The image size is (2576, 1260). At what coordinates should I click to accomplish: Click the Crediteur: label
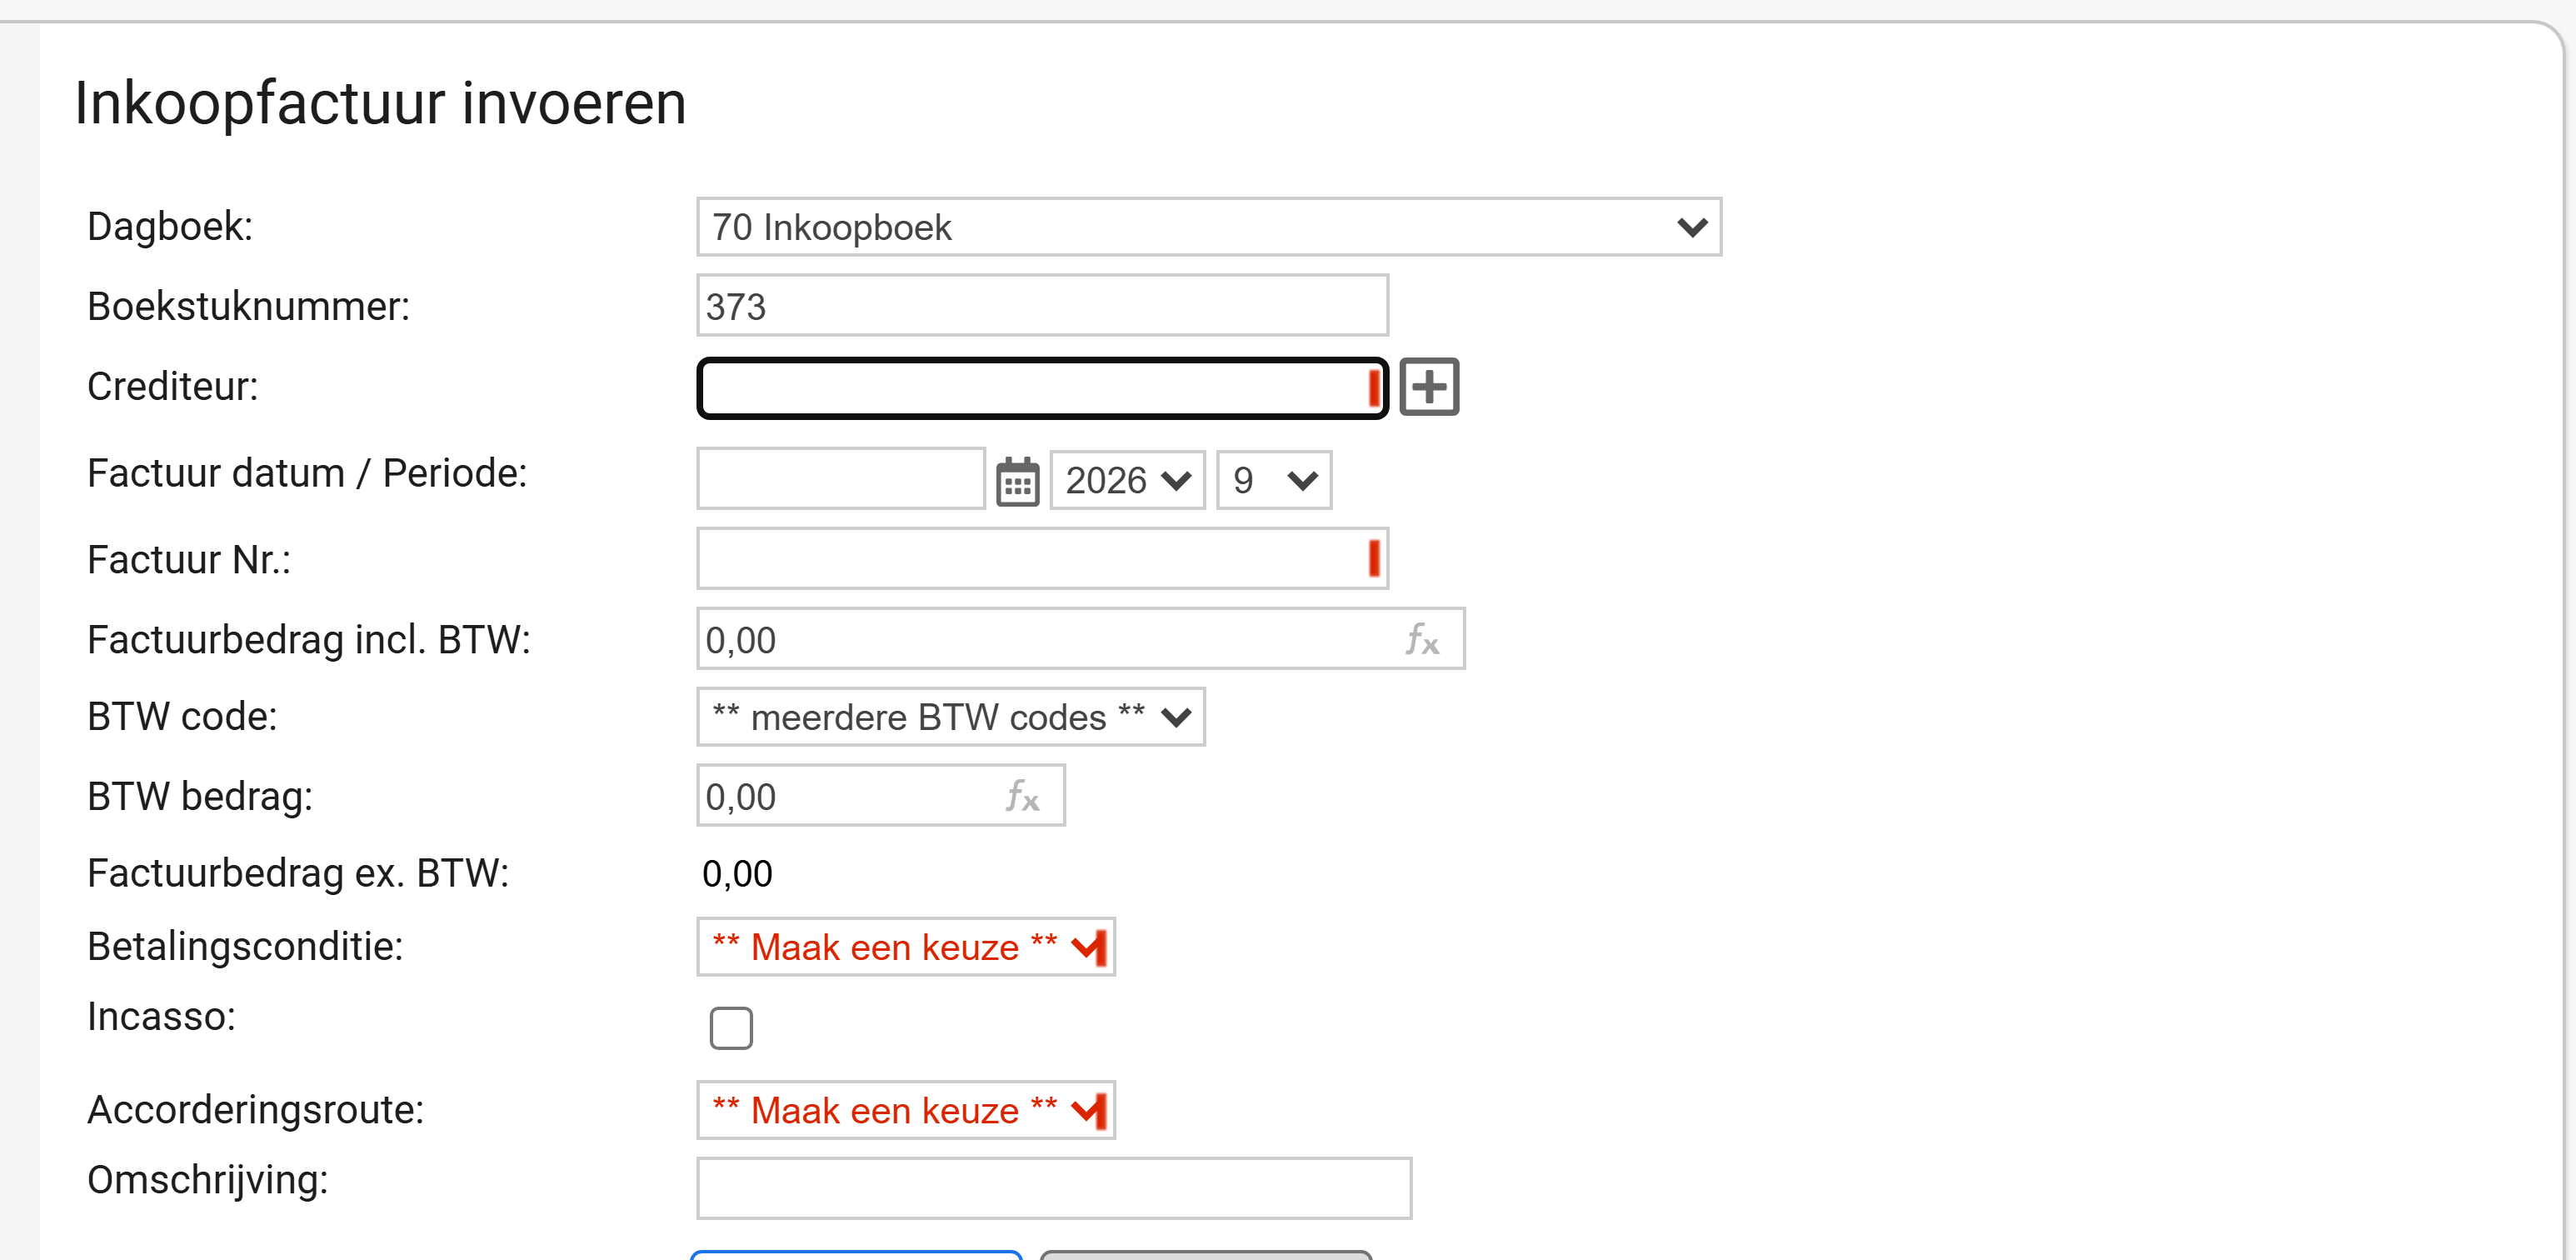(173, 387)
